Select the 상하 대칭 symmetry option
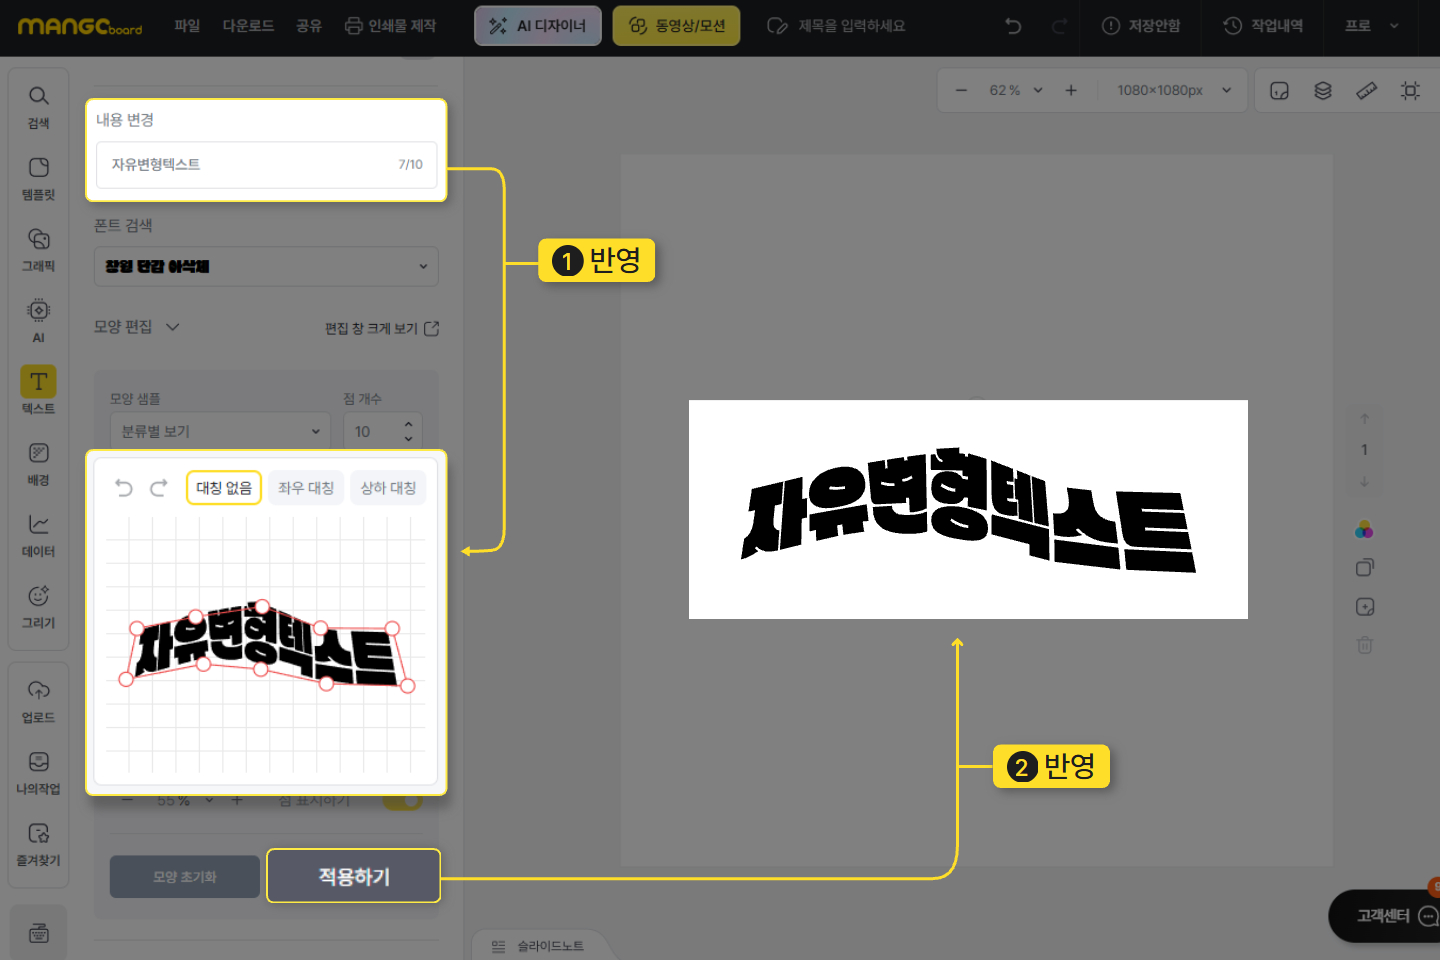Image resolution: width=1440 pixels, height=960 pixels. 388,488
